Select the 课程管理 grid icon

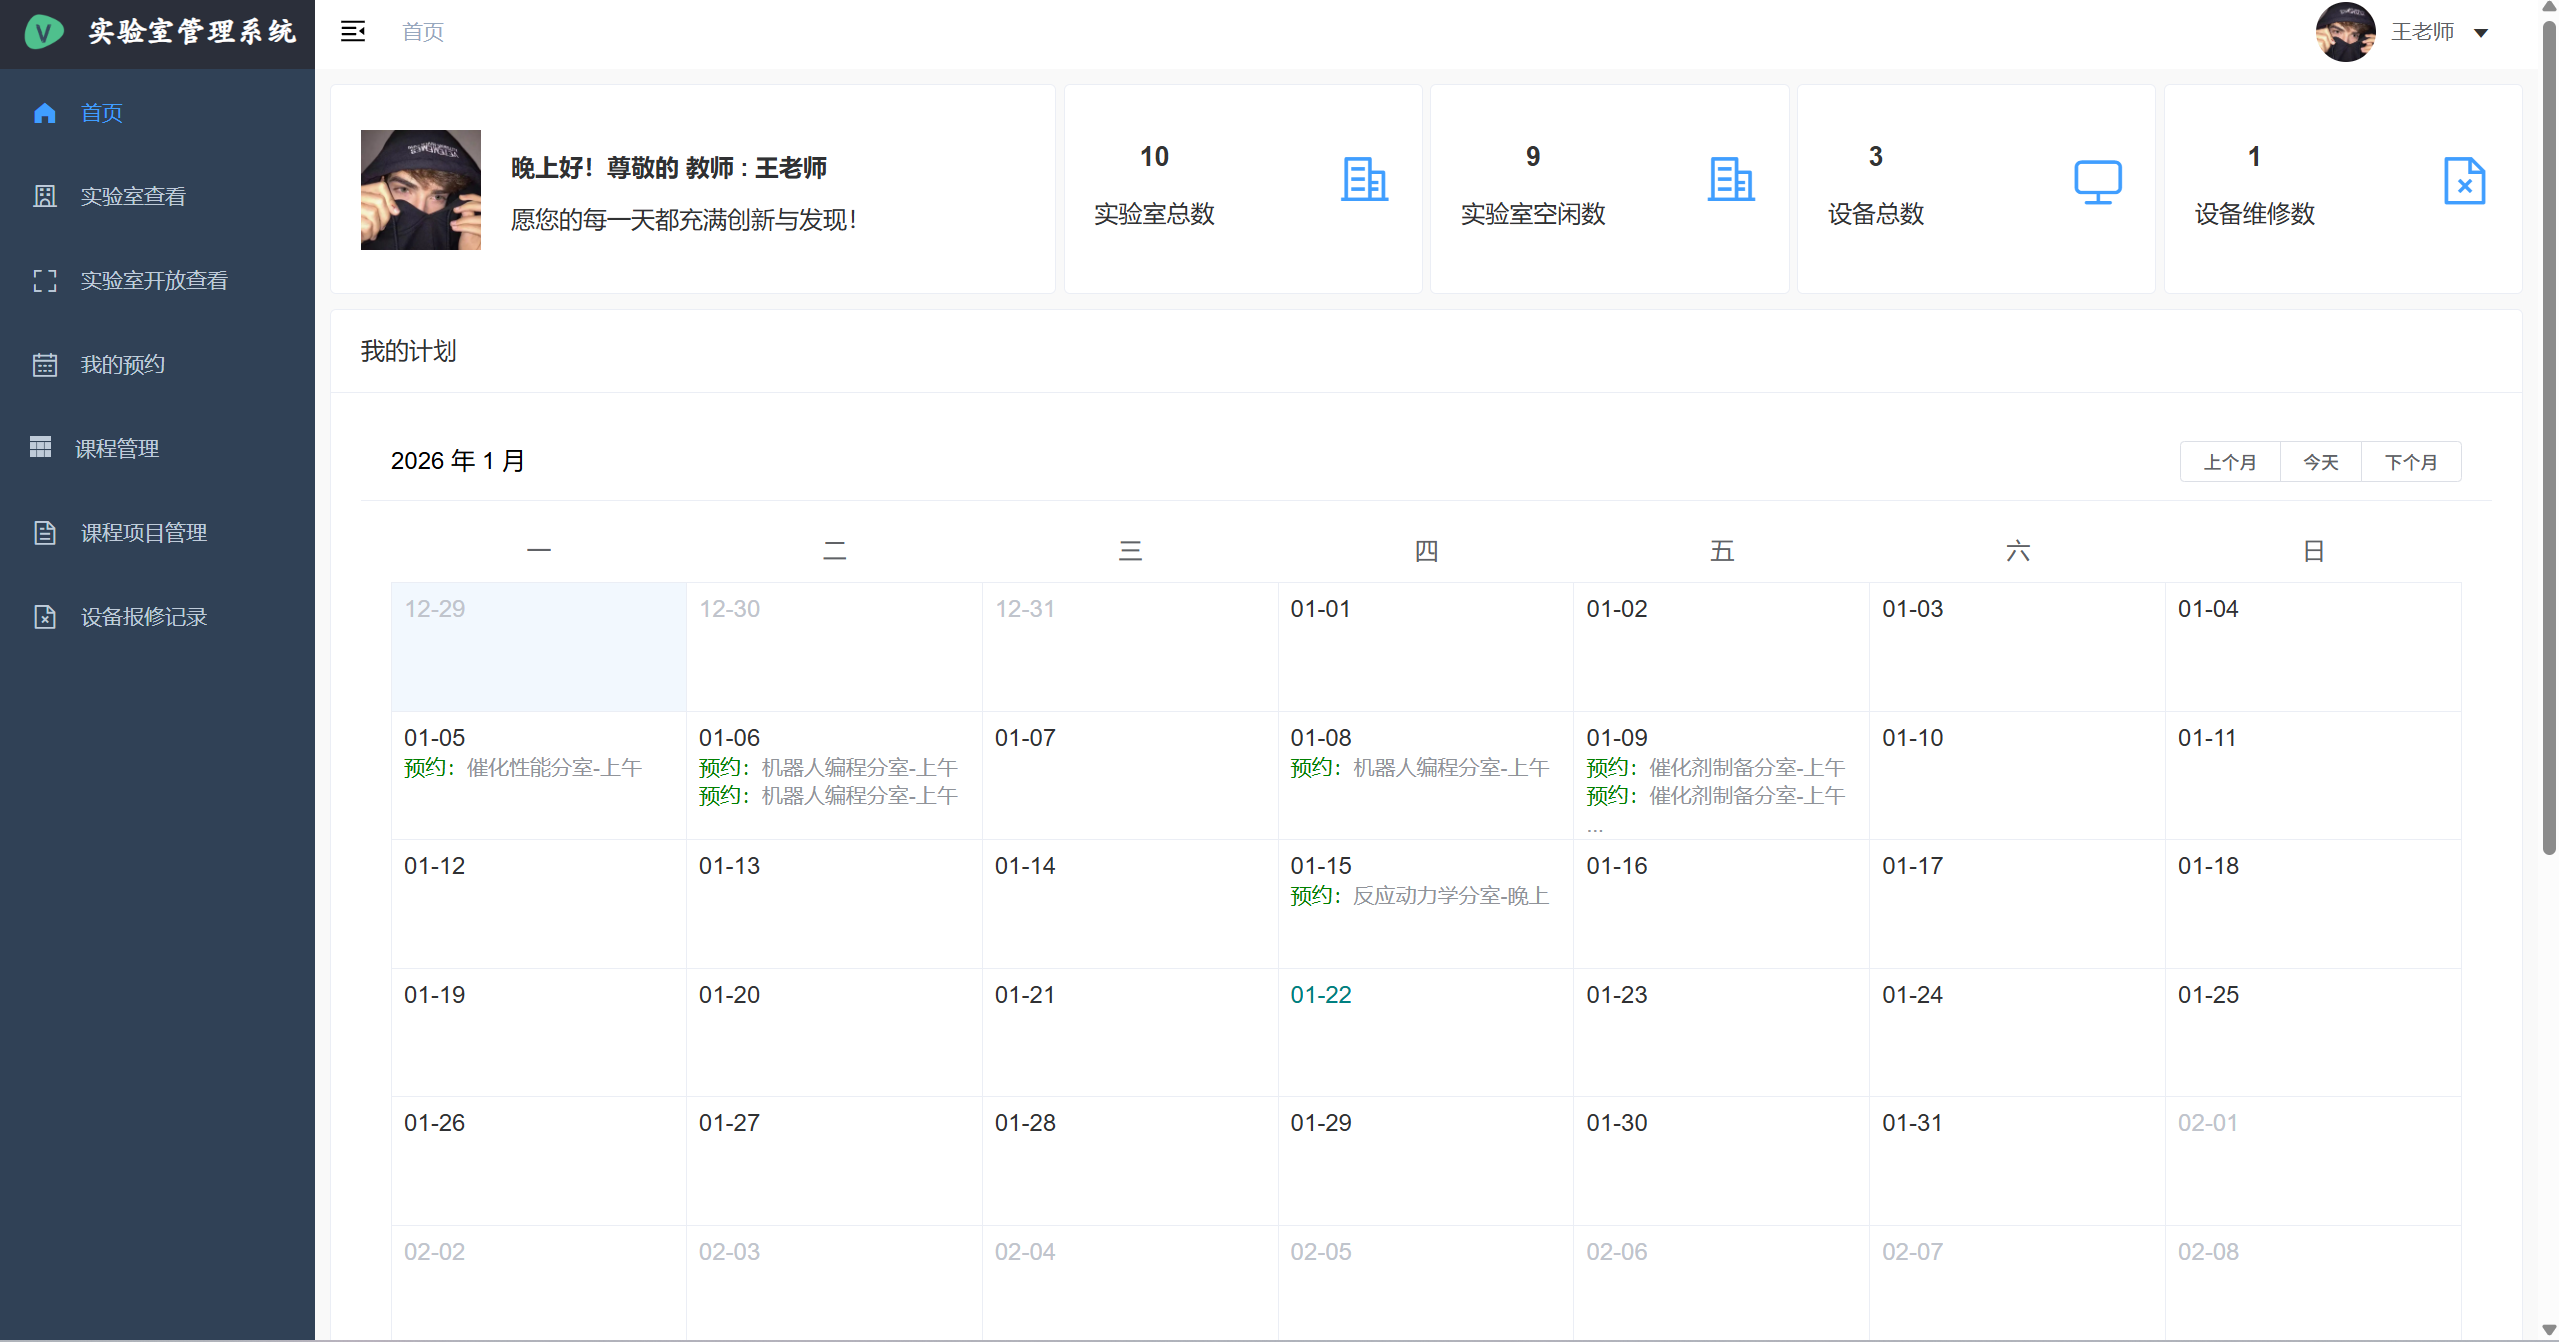coord(41,447)
